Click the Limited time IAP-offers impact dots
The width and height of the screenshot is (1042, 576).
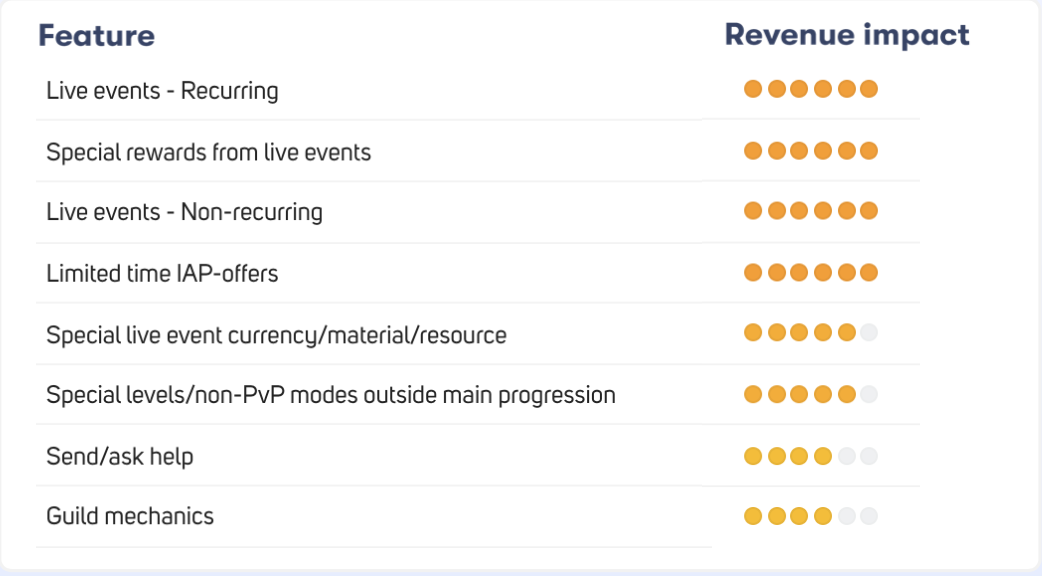(x=810, y=272)
